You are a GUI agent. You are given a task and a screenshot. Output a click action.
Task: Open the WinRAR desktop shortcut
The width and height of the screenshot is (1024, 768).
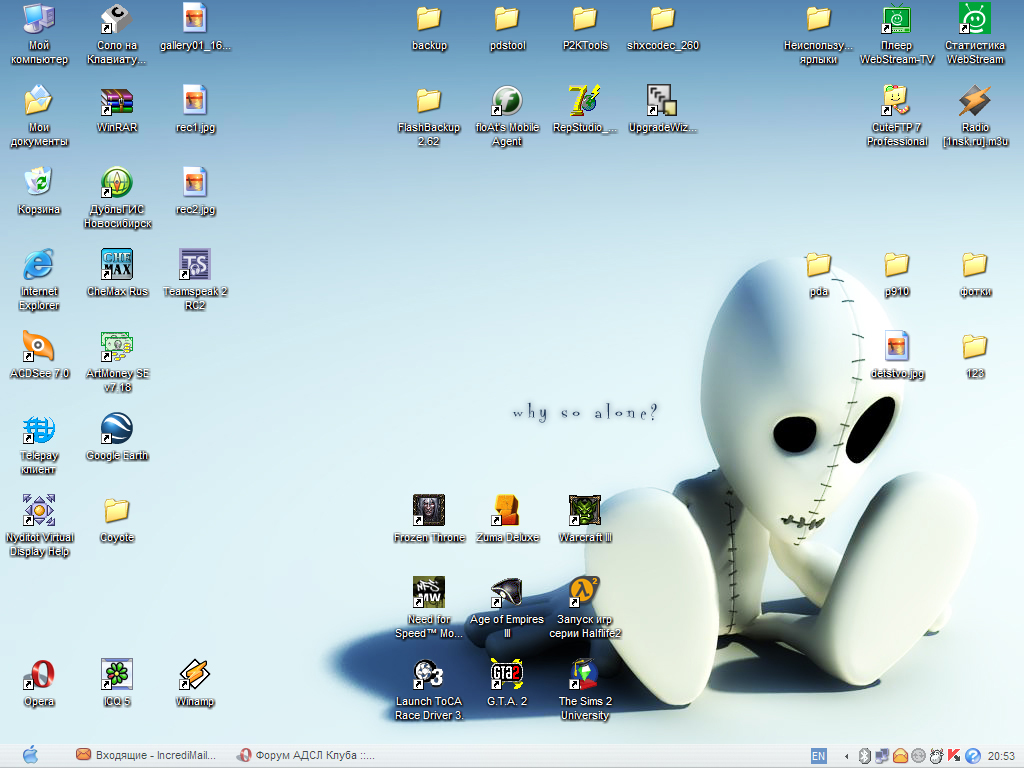(x=117, y=102)
